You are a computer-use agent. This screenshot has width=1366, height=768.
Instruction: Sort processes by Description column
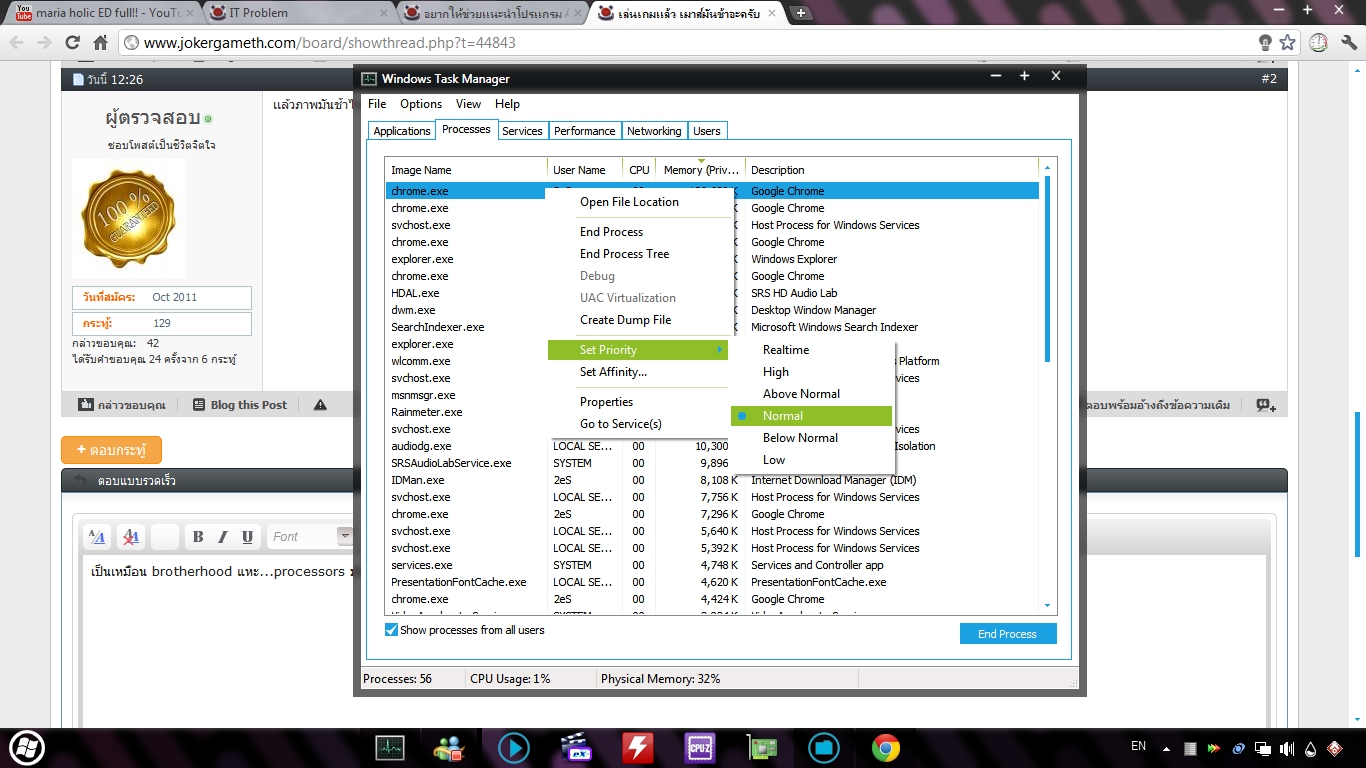click(892, 170)
